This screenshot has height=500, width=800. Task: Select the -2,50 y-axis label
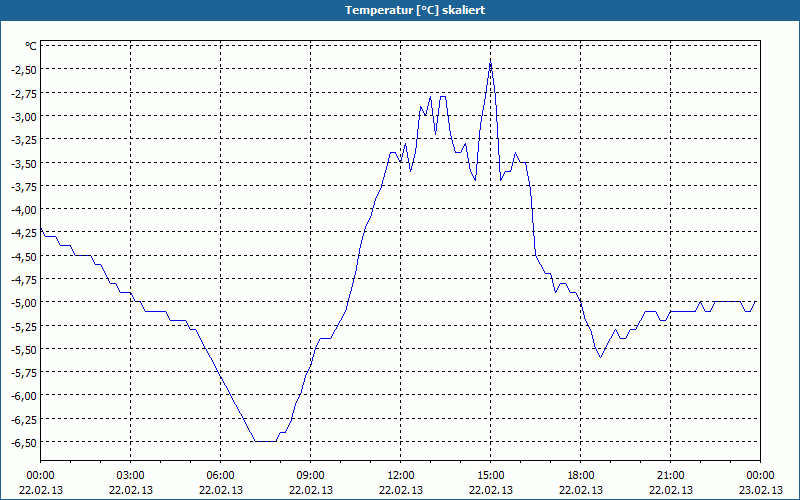tap(24, 69)
